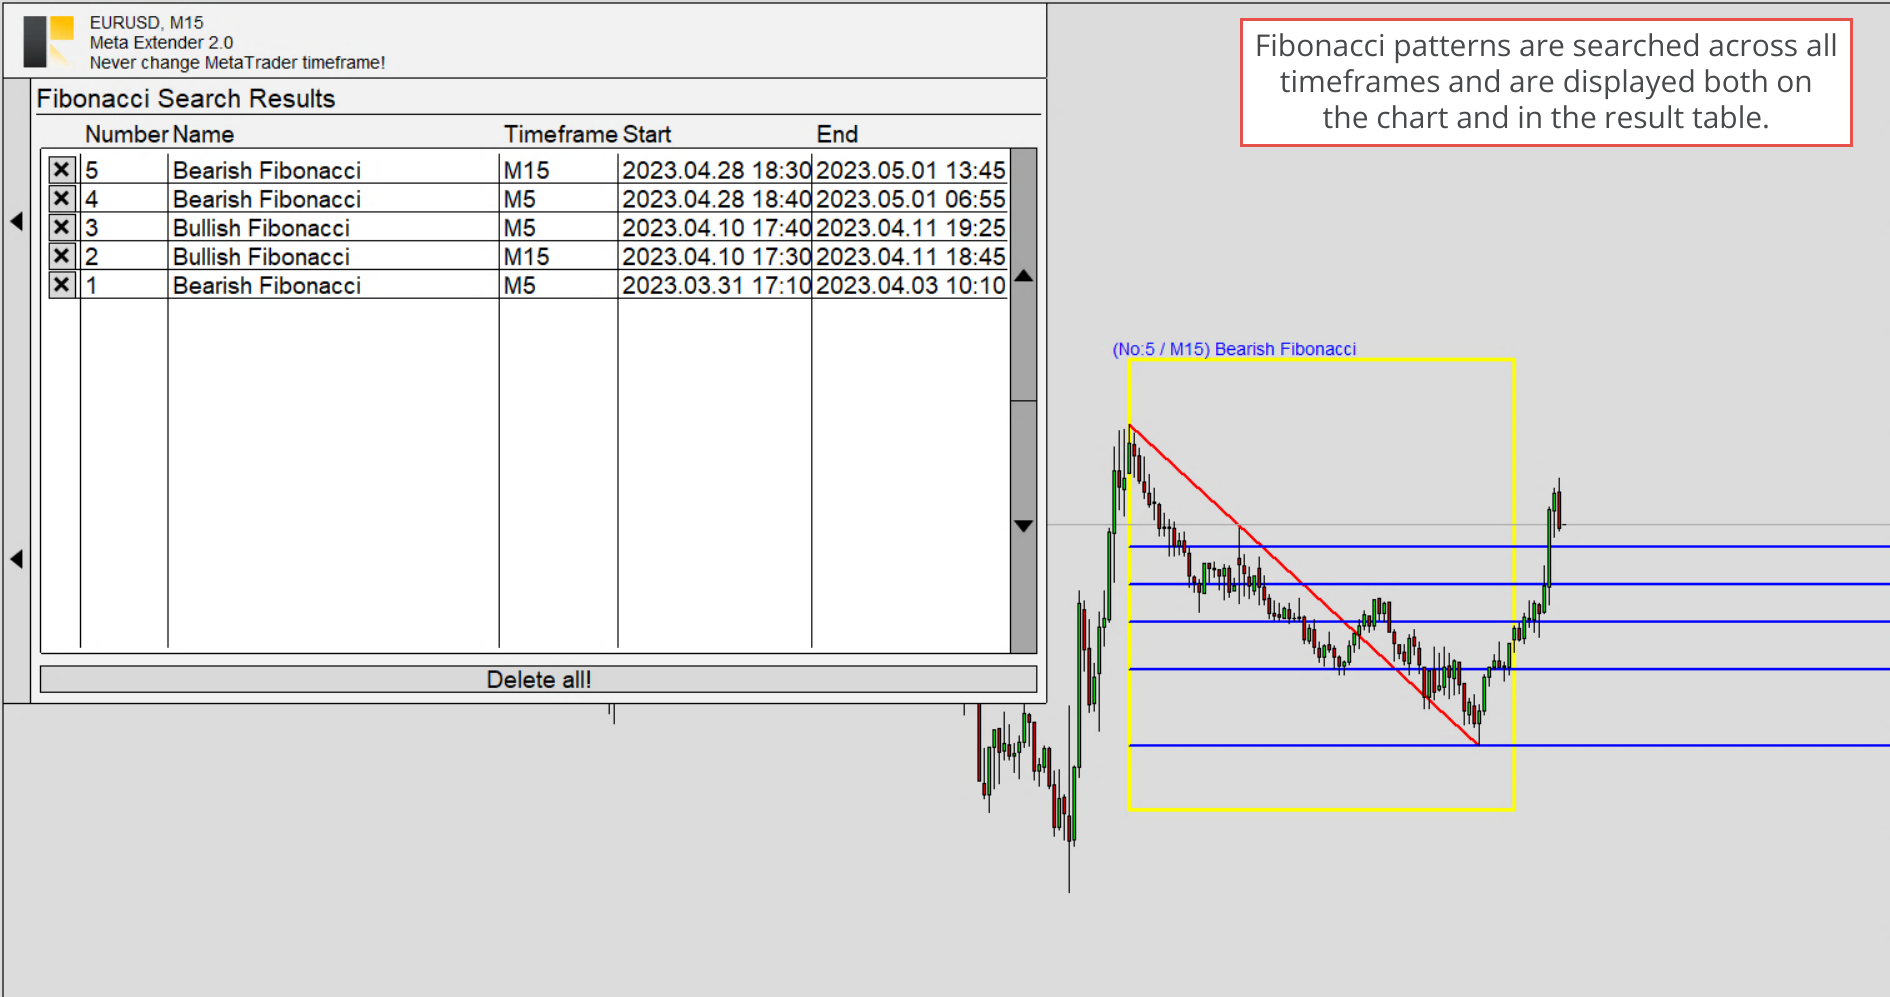Select Bearish Fibonacci name in row 5

click(x=267, y=171)
